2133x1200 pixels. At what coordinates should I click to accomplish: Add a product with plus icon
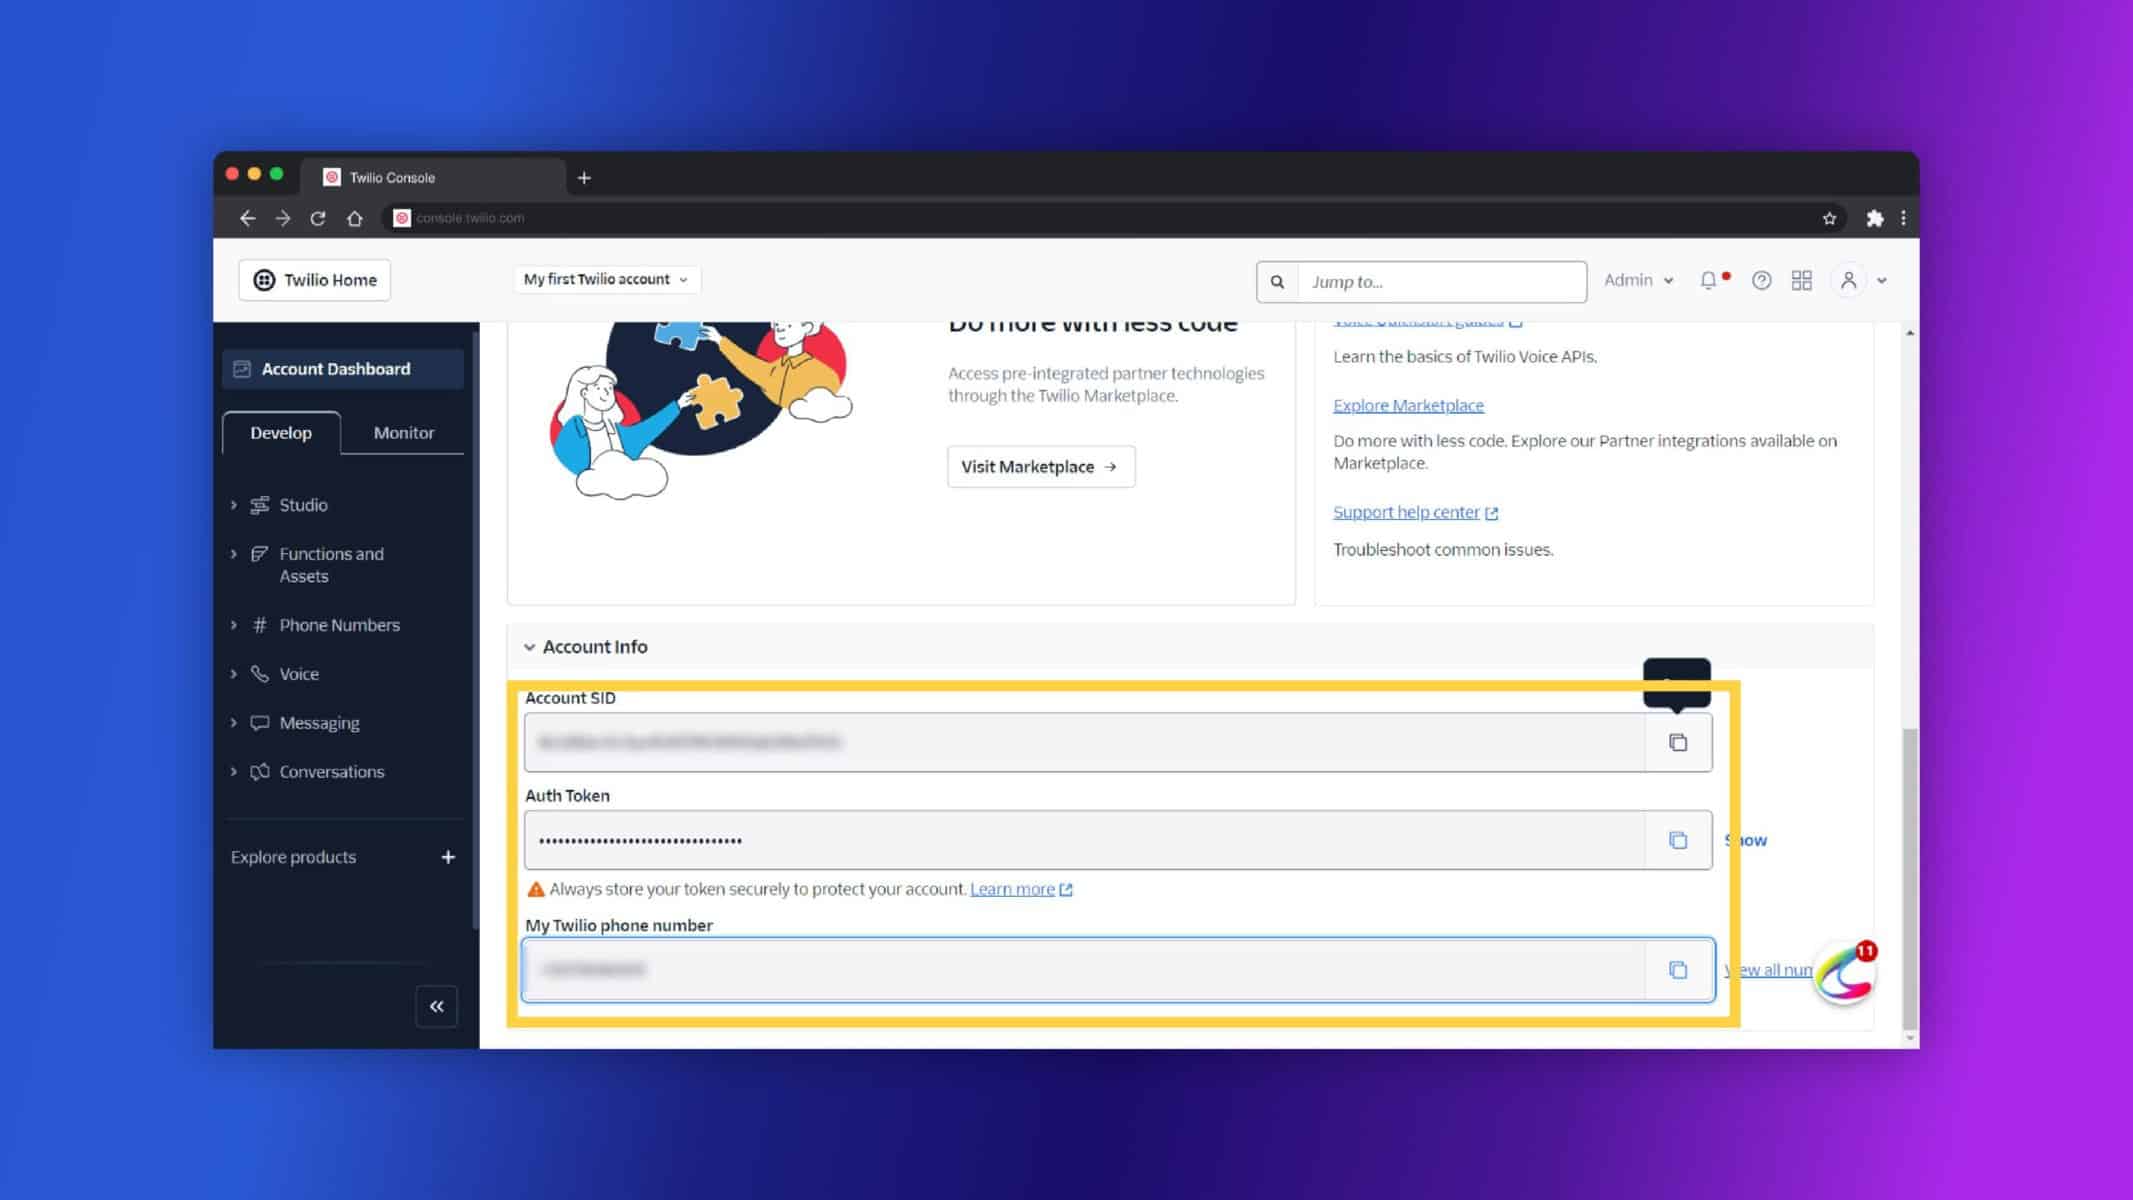tap(448, 857)
